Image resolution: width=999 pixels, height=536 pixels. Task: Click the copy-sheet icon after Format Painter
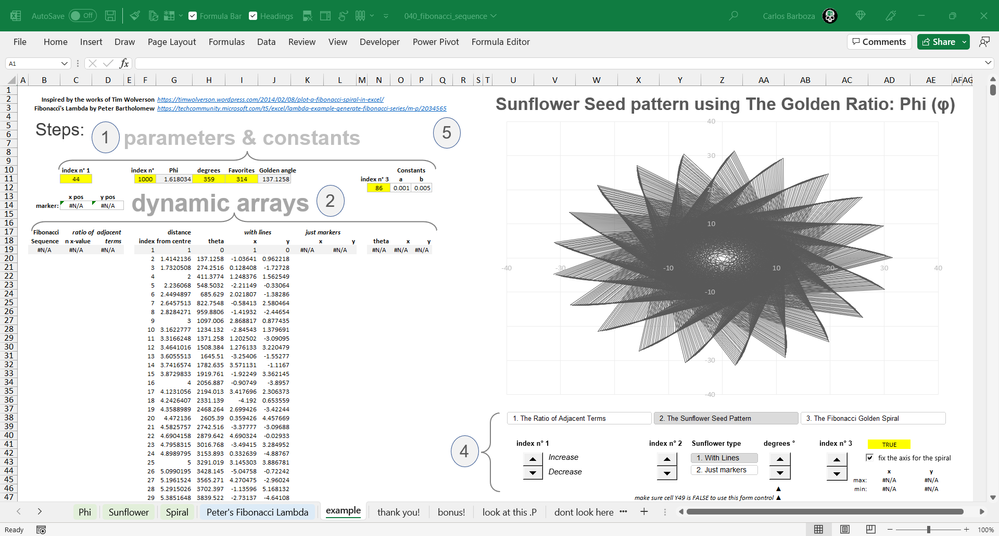pyautogui.click(x=153, y=16)
